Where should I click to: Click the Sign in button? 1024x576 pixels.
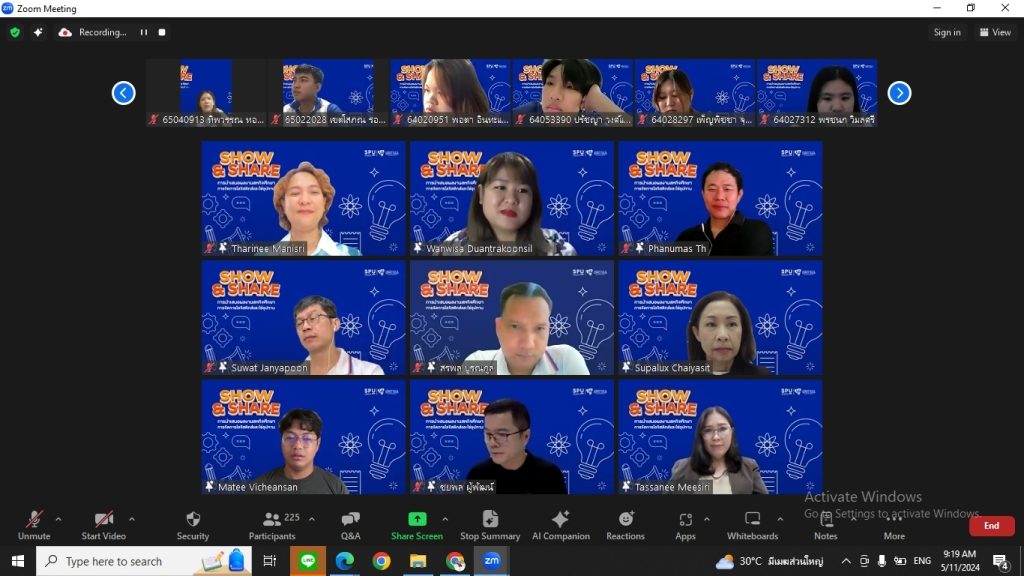(947, 32)
